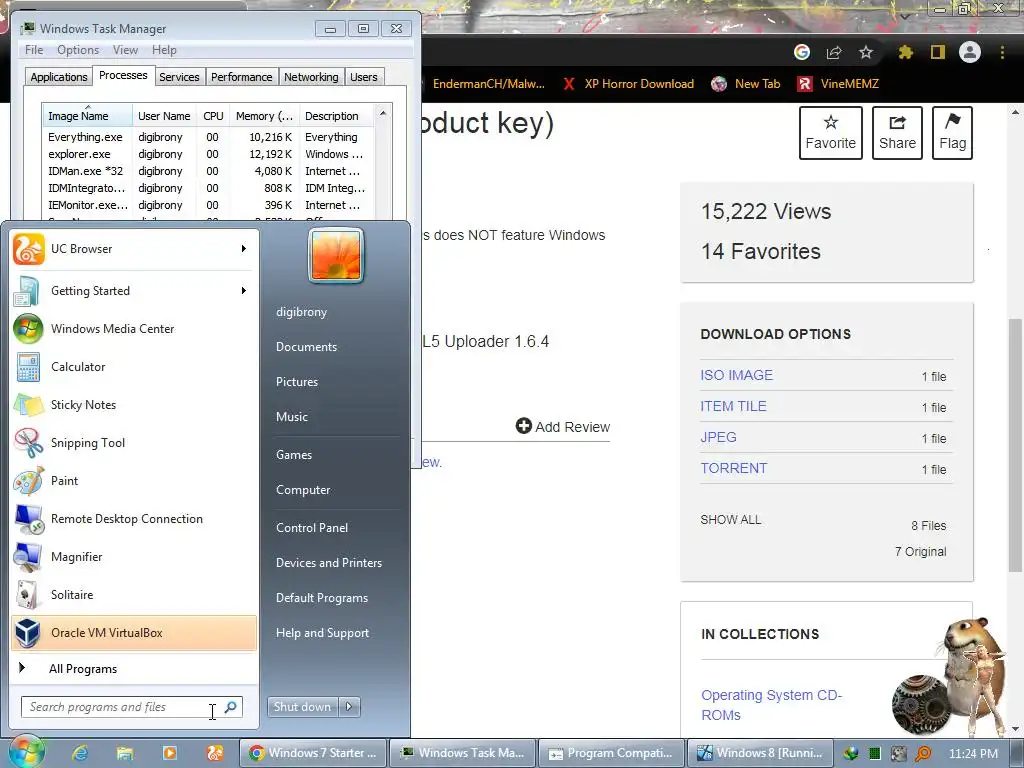The width and height of the screenshot is (1024, 768).
Task: Switch to Windows 8 VirtualBox taskbar window
Action: click(760, 753)
